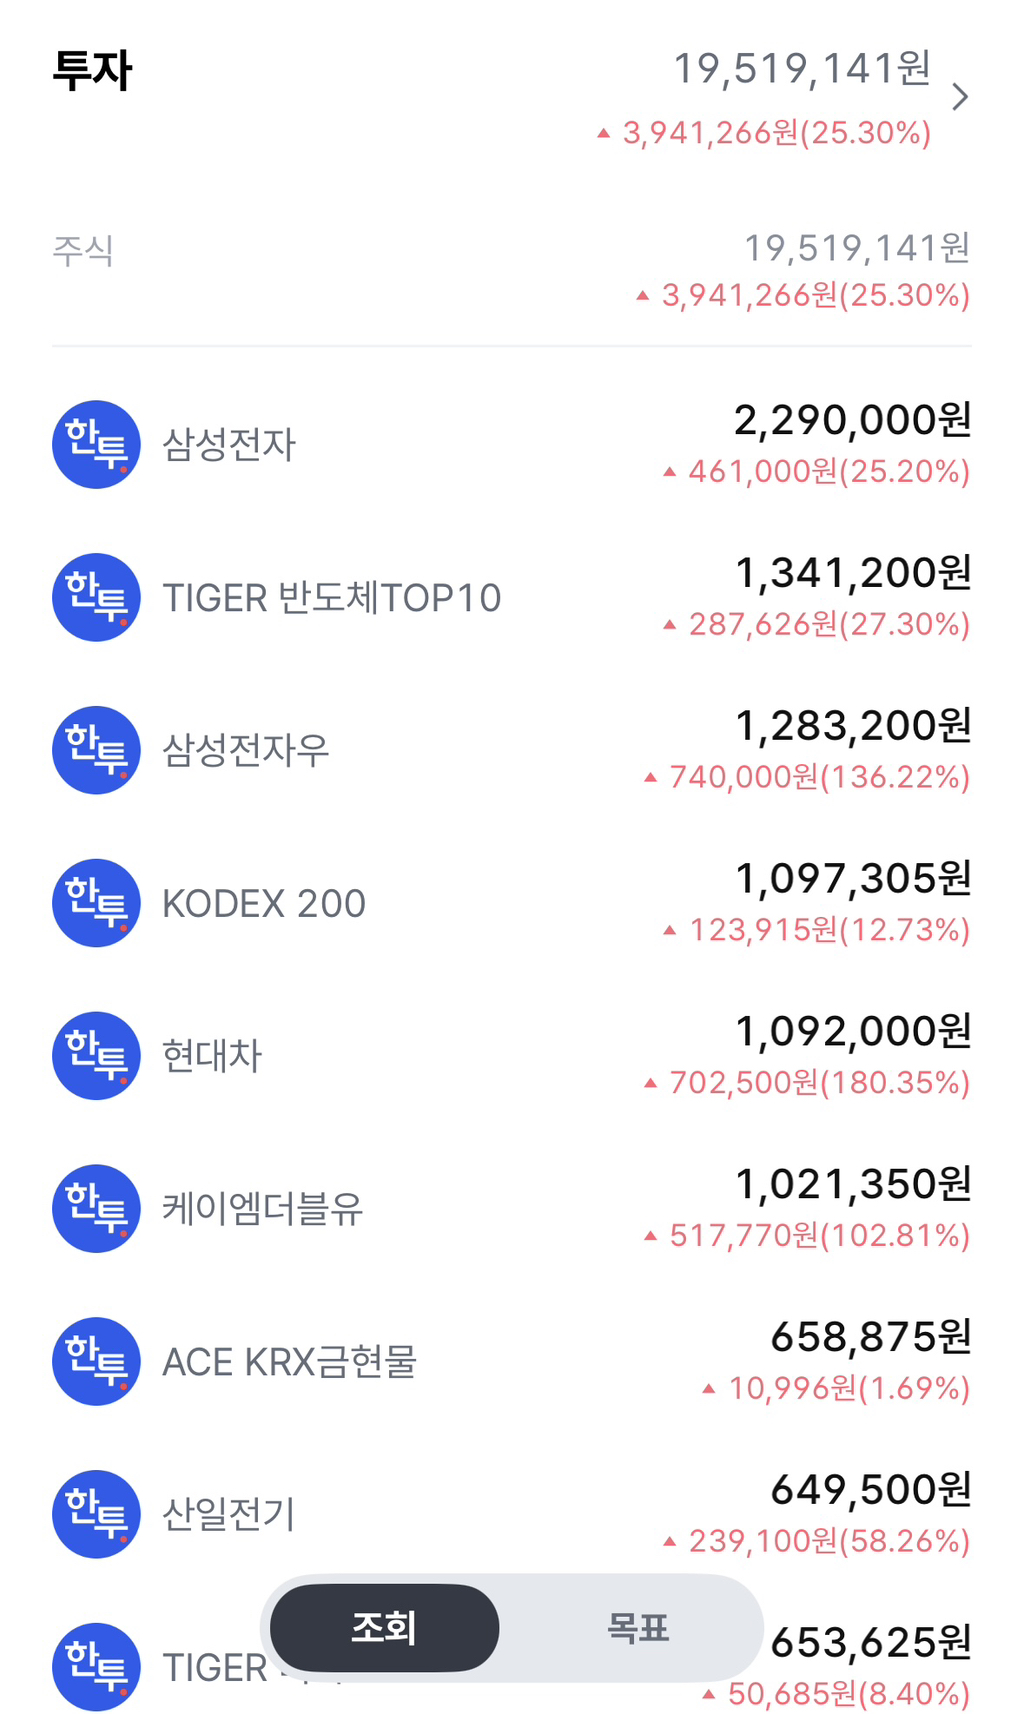Tap the partially hidden TIGER holding's 한투 icon at bottom
The width and height of the screenshot is (1024, 1714).
click(x=96, y=1666)
